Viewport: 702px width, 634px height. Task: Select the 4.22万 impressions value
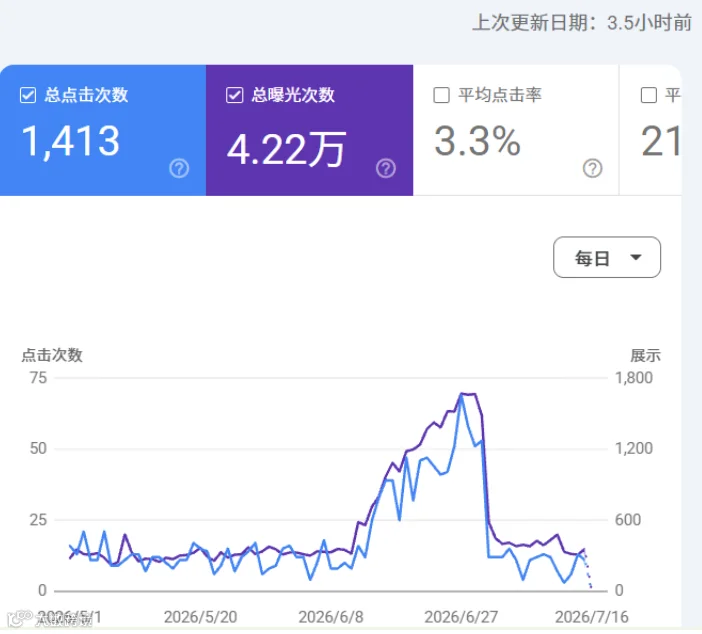click(287, 150)
